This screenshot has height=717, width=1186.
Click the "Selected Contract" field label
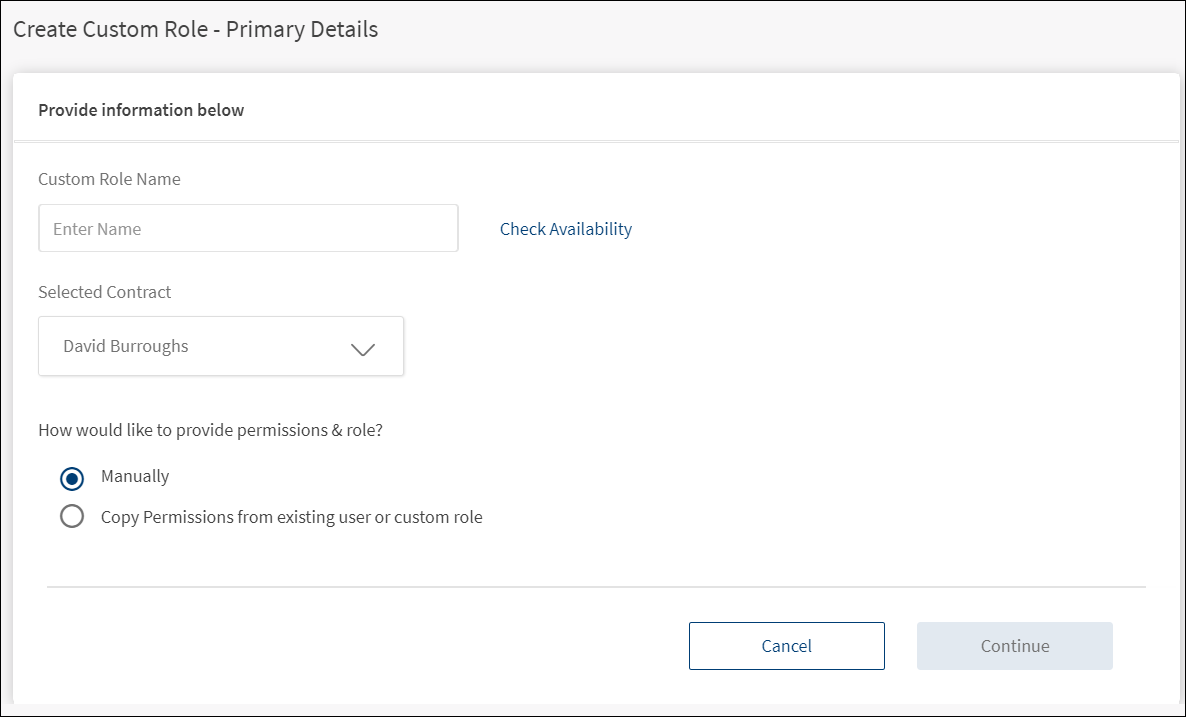click(105, 292)
